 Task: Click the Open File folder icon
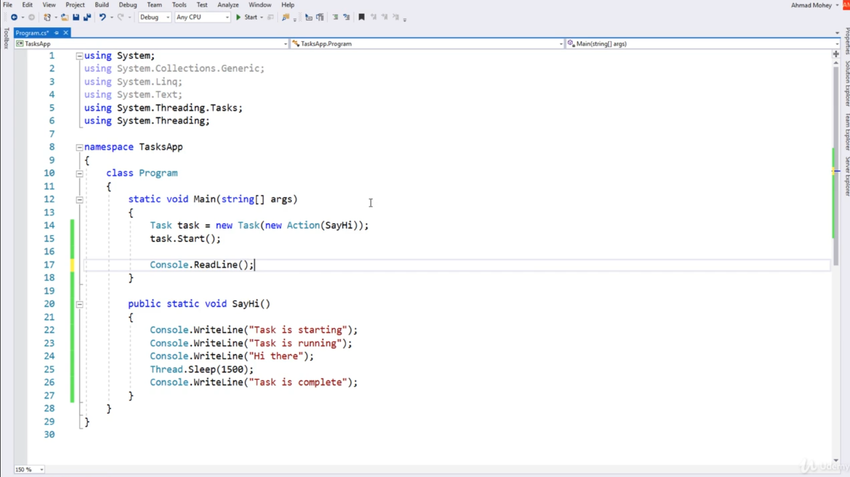pos(65,17)
